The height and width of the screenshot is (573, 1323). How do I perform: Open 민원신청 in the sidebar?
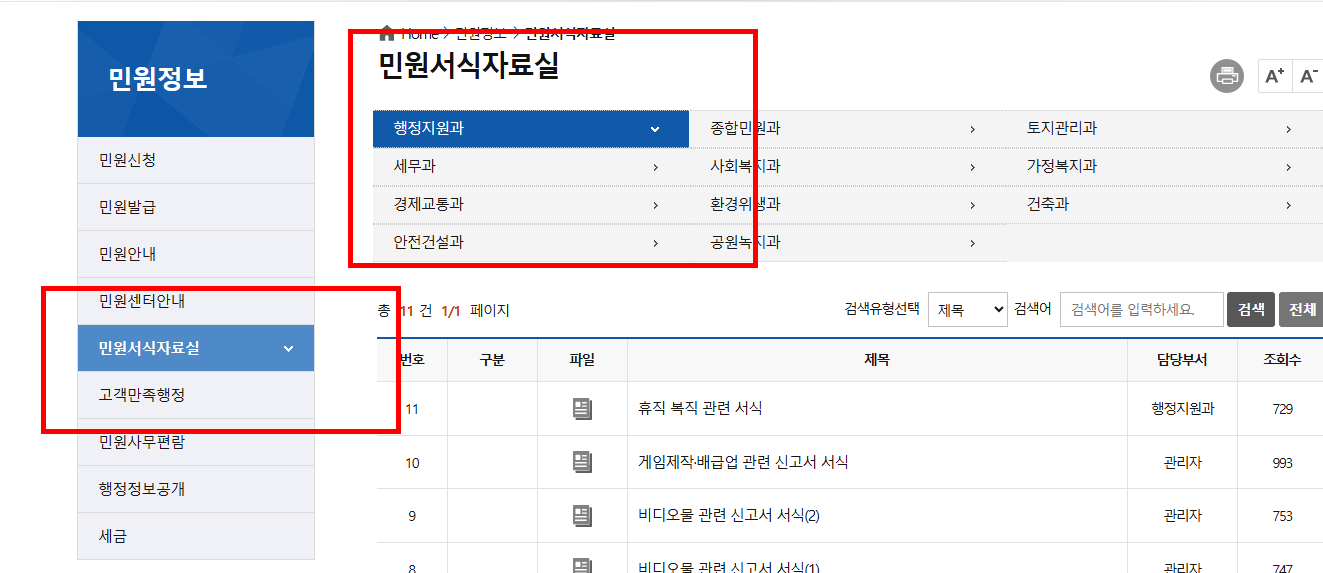[x=196, y=160]
